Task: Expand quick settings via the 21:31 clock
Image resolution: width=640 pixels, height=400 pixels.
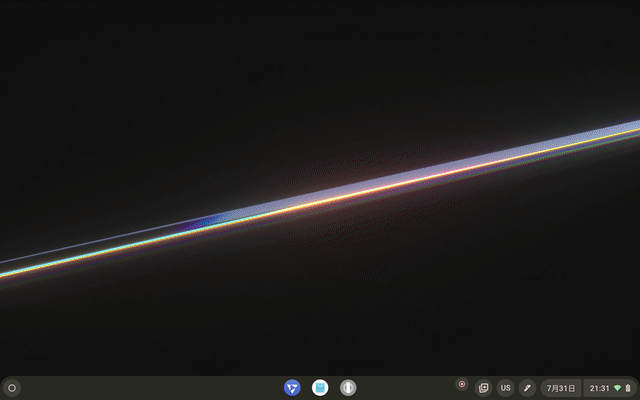Action: [600, 387]
